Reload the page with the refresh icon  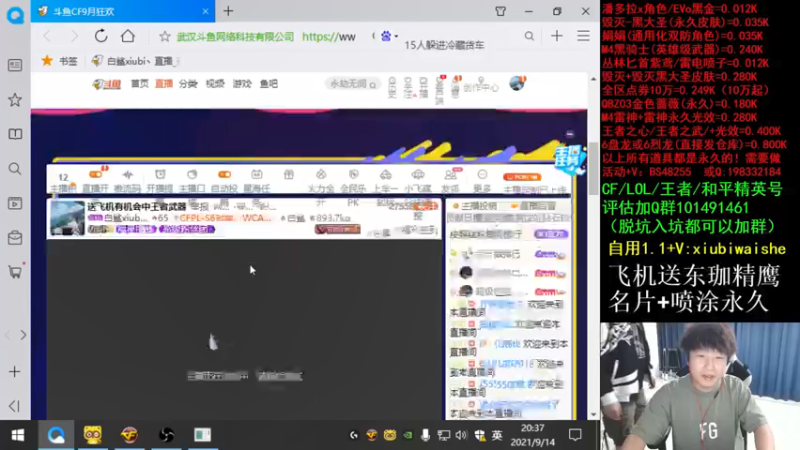pyautogui.click(x=101, y=36)
